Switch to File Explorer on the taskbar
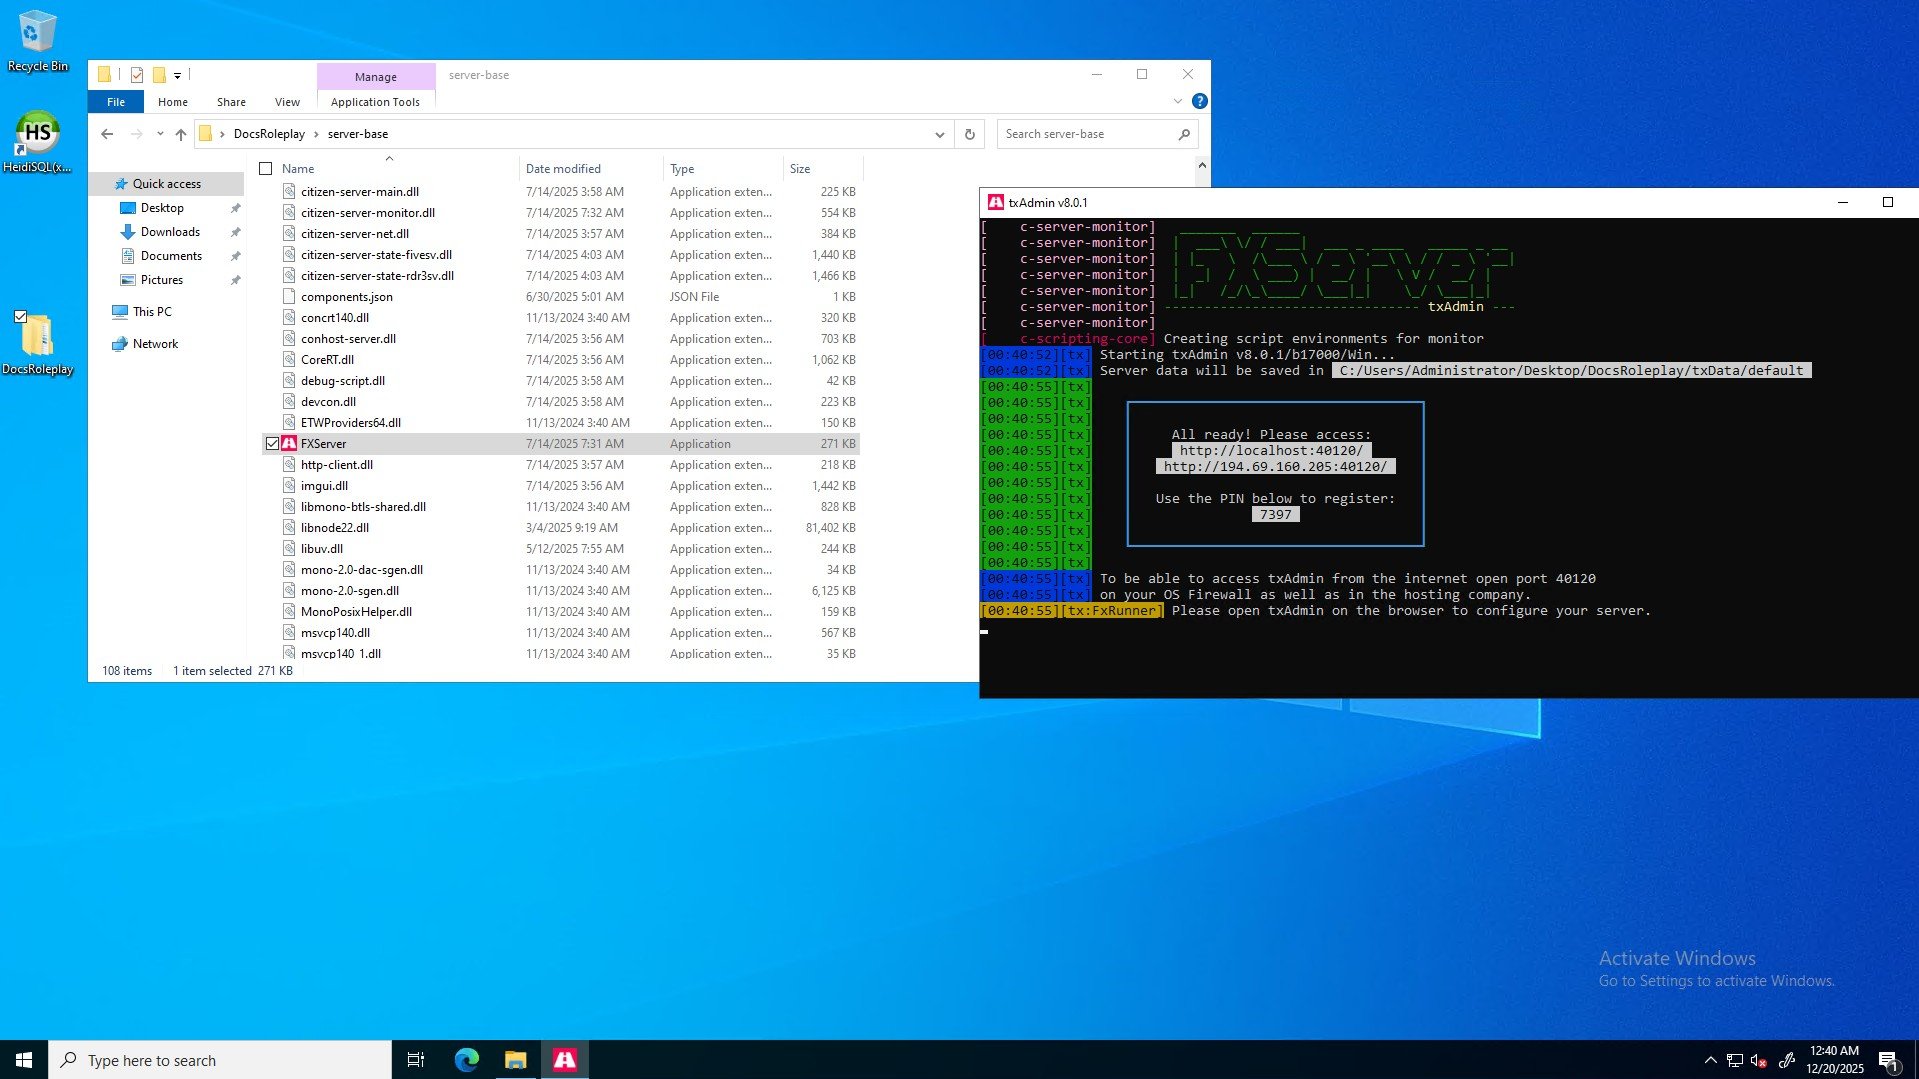Screen dimensions: 1919x1079 516,1060
